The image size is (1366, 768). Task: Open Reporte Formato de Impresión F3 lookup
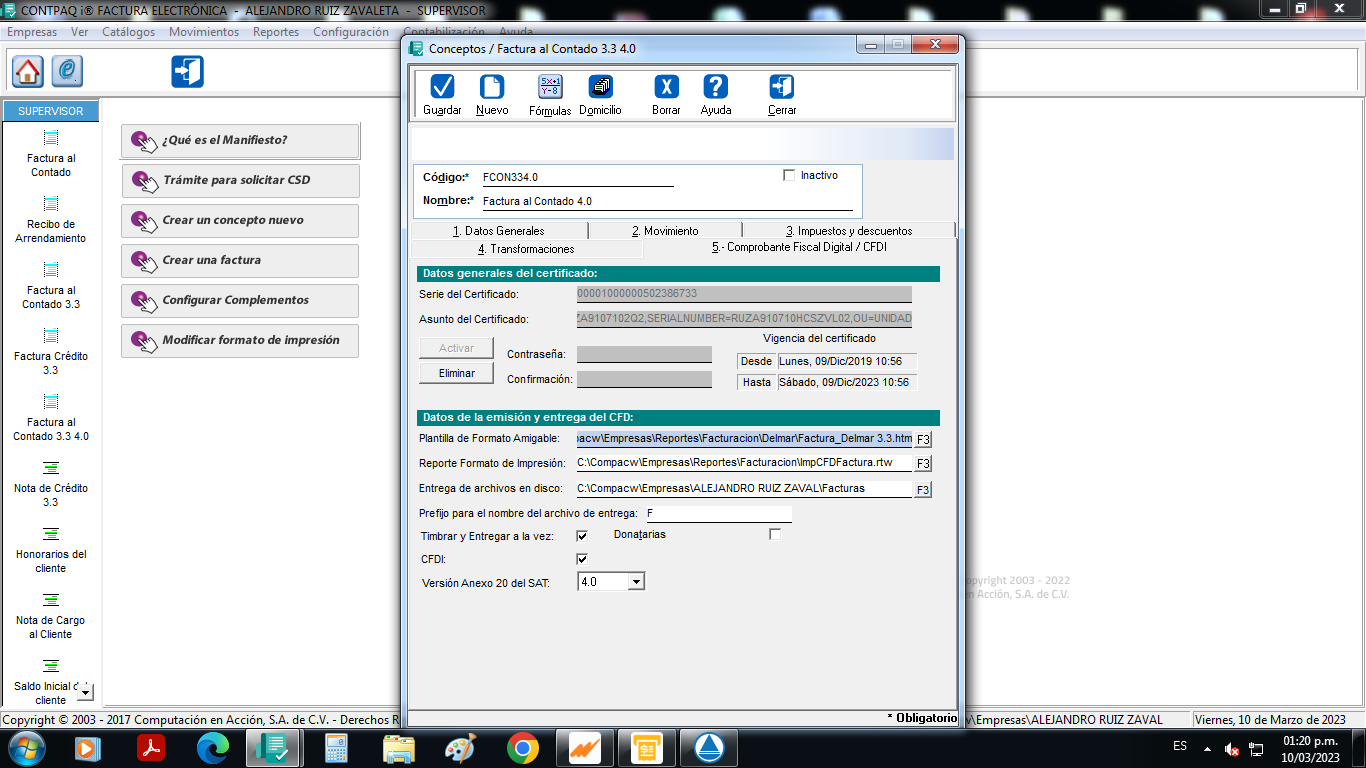pyautogui.click(x=923, y=464)
